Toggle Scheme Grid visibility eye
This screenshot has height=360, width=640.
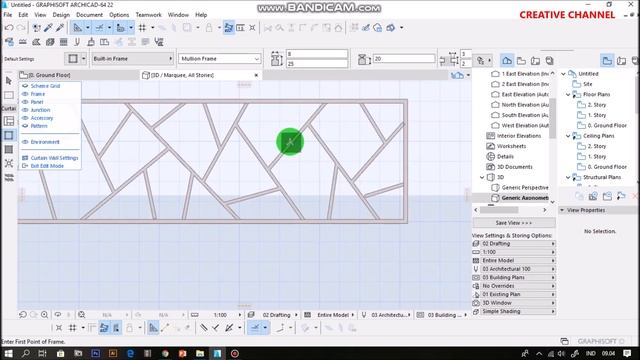[25, 86]
